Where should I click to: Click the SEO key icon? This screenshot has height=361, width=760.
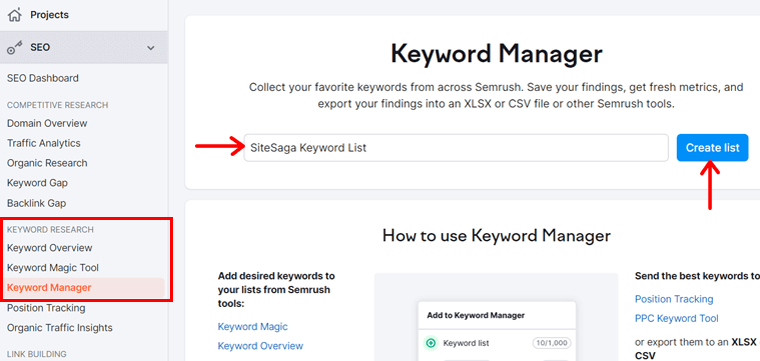[x=15, y=47]
